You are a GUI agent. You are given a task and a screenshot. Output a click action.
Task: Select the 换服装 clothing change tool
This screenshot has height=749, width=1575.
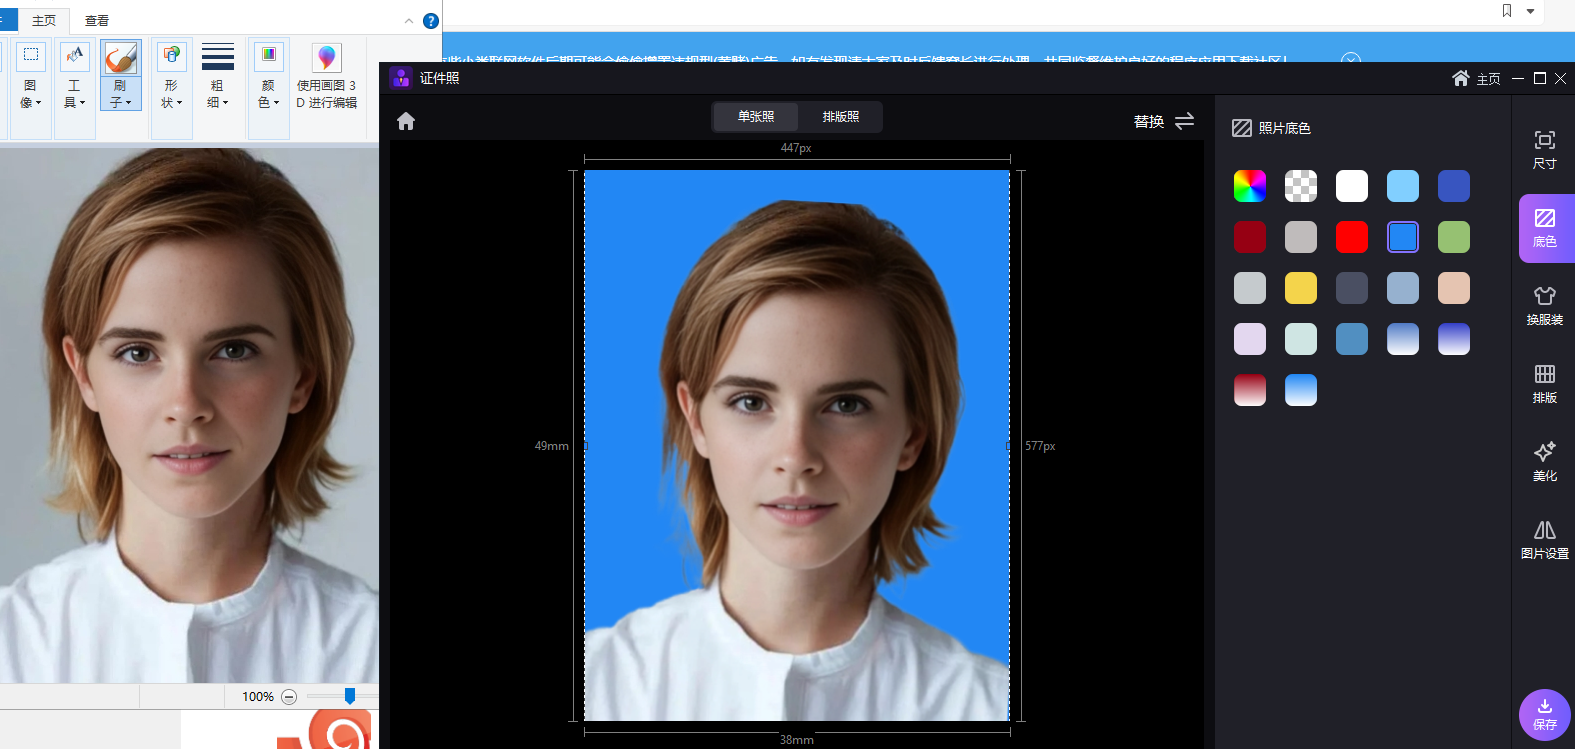[x=1544, y=305]
